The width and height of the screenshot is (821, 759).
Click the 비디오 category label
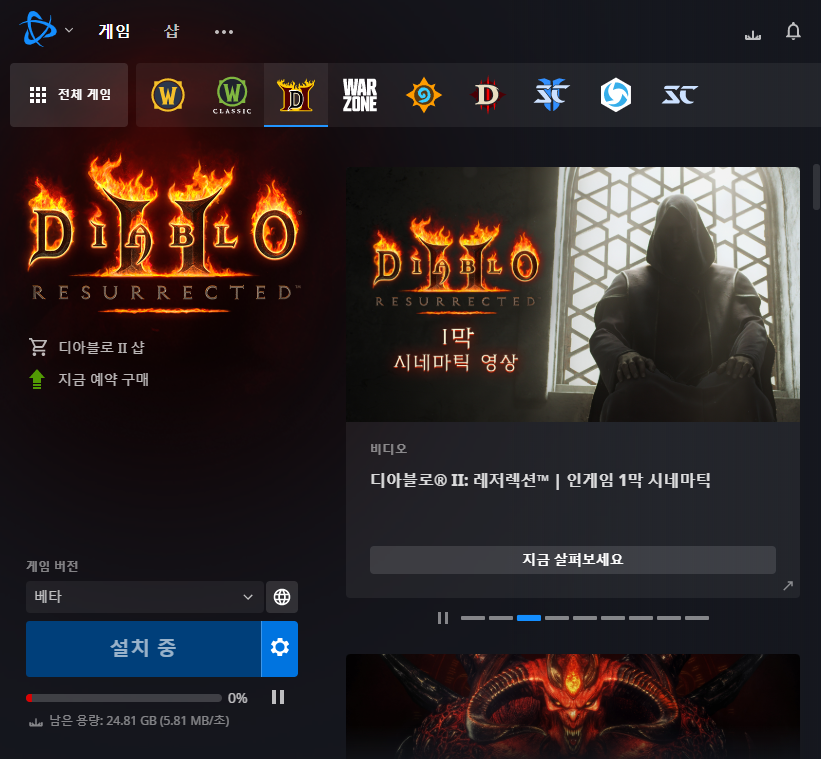[389, 449]
